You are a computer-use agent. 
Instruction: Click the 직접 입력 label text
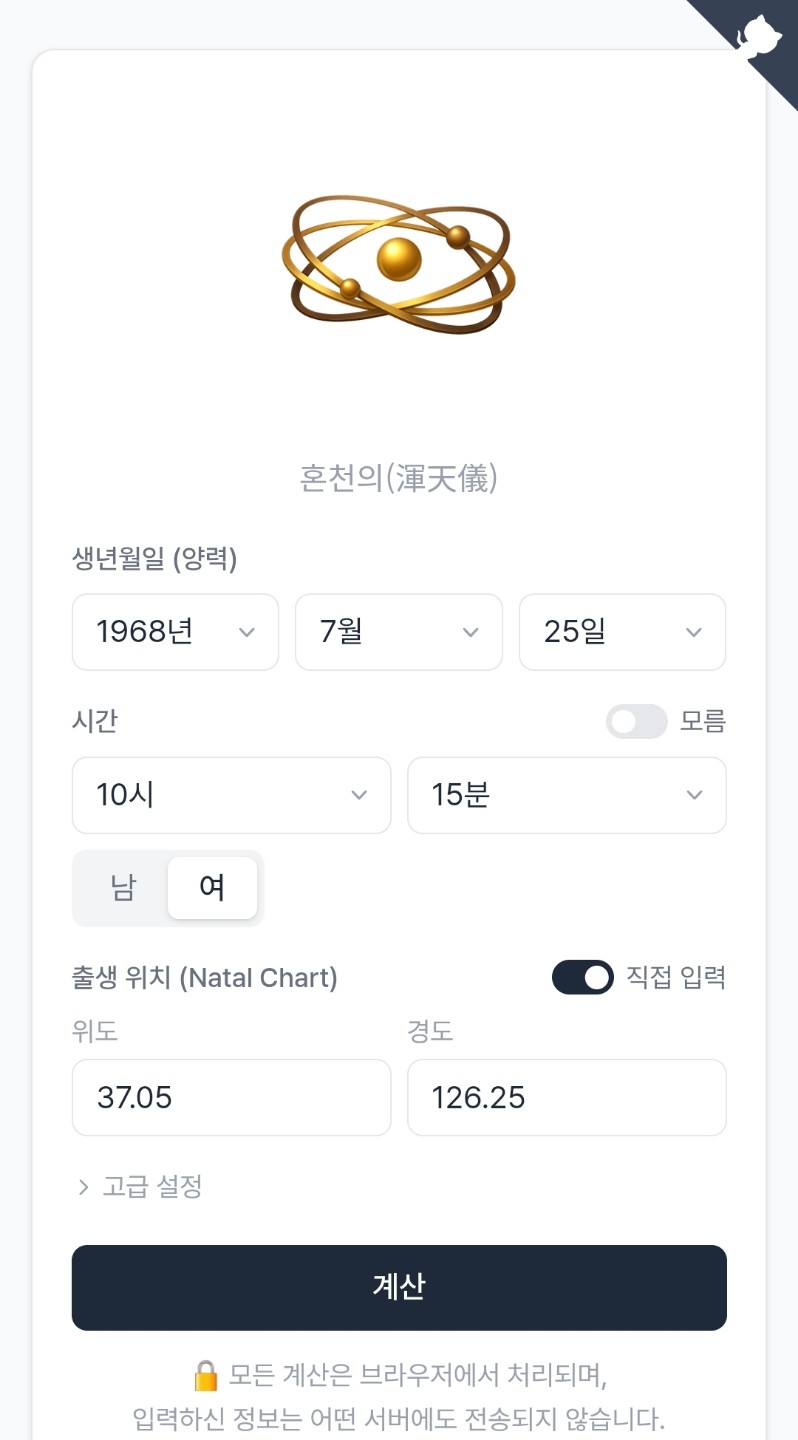675,977
